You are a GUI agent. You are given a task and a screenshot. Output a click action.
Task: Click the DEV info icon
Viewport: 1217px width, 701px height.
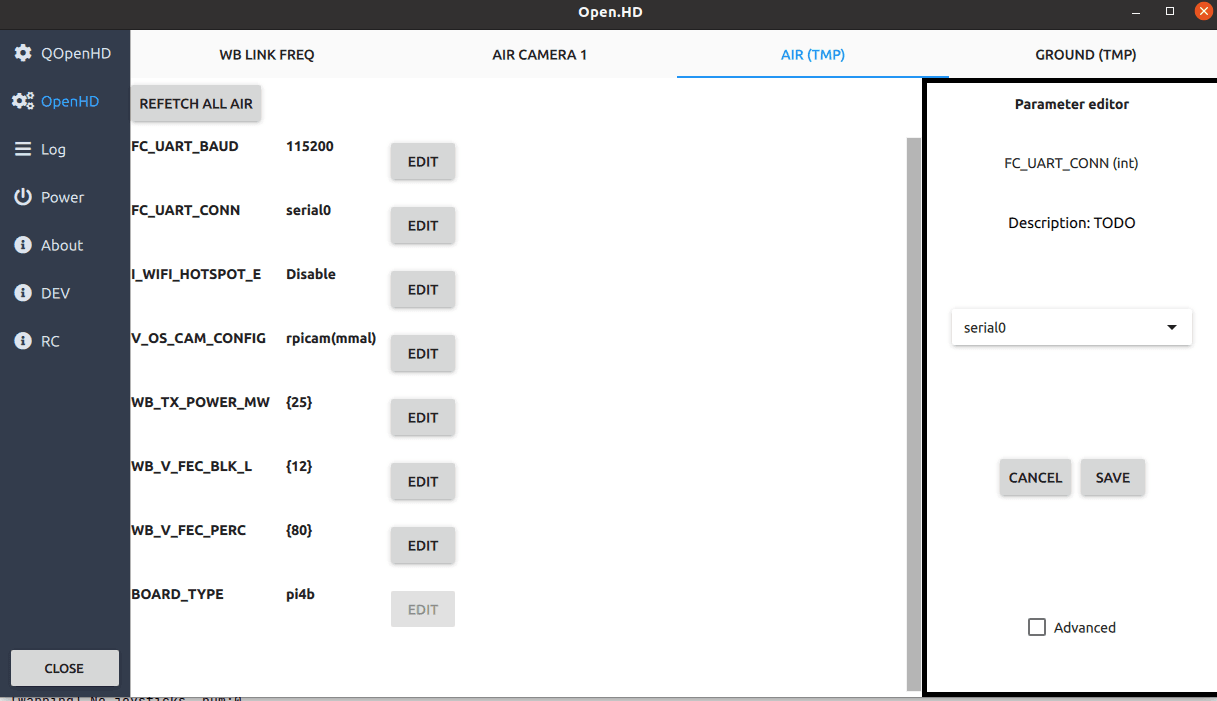pyautogui.click(x=22, y=293)
